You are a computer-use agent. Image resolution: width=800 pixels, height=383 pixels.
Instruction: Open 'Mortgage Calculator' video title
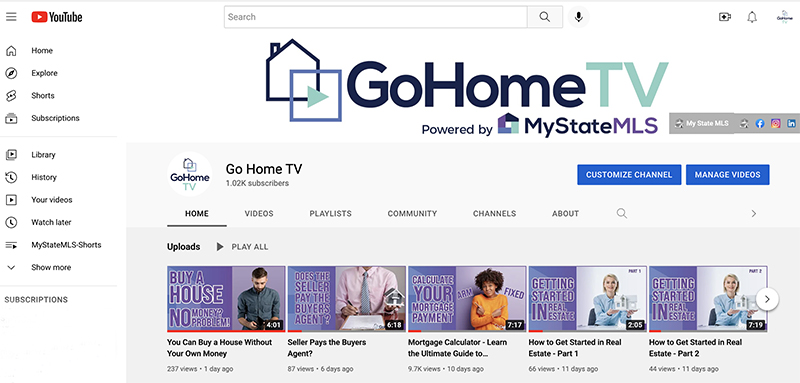458,348
